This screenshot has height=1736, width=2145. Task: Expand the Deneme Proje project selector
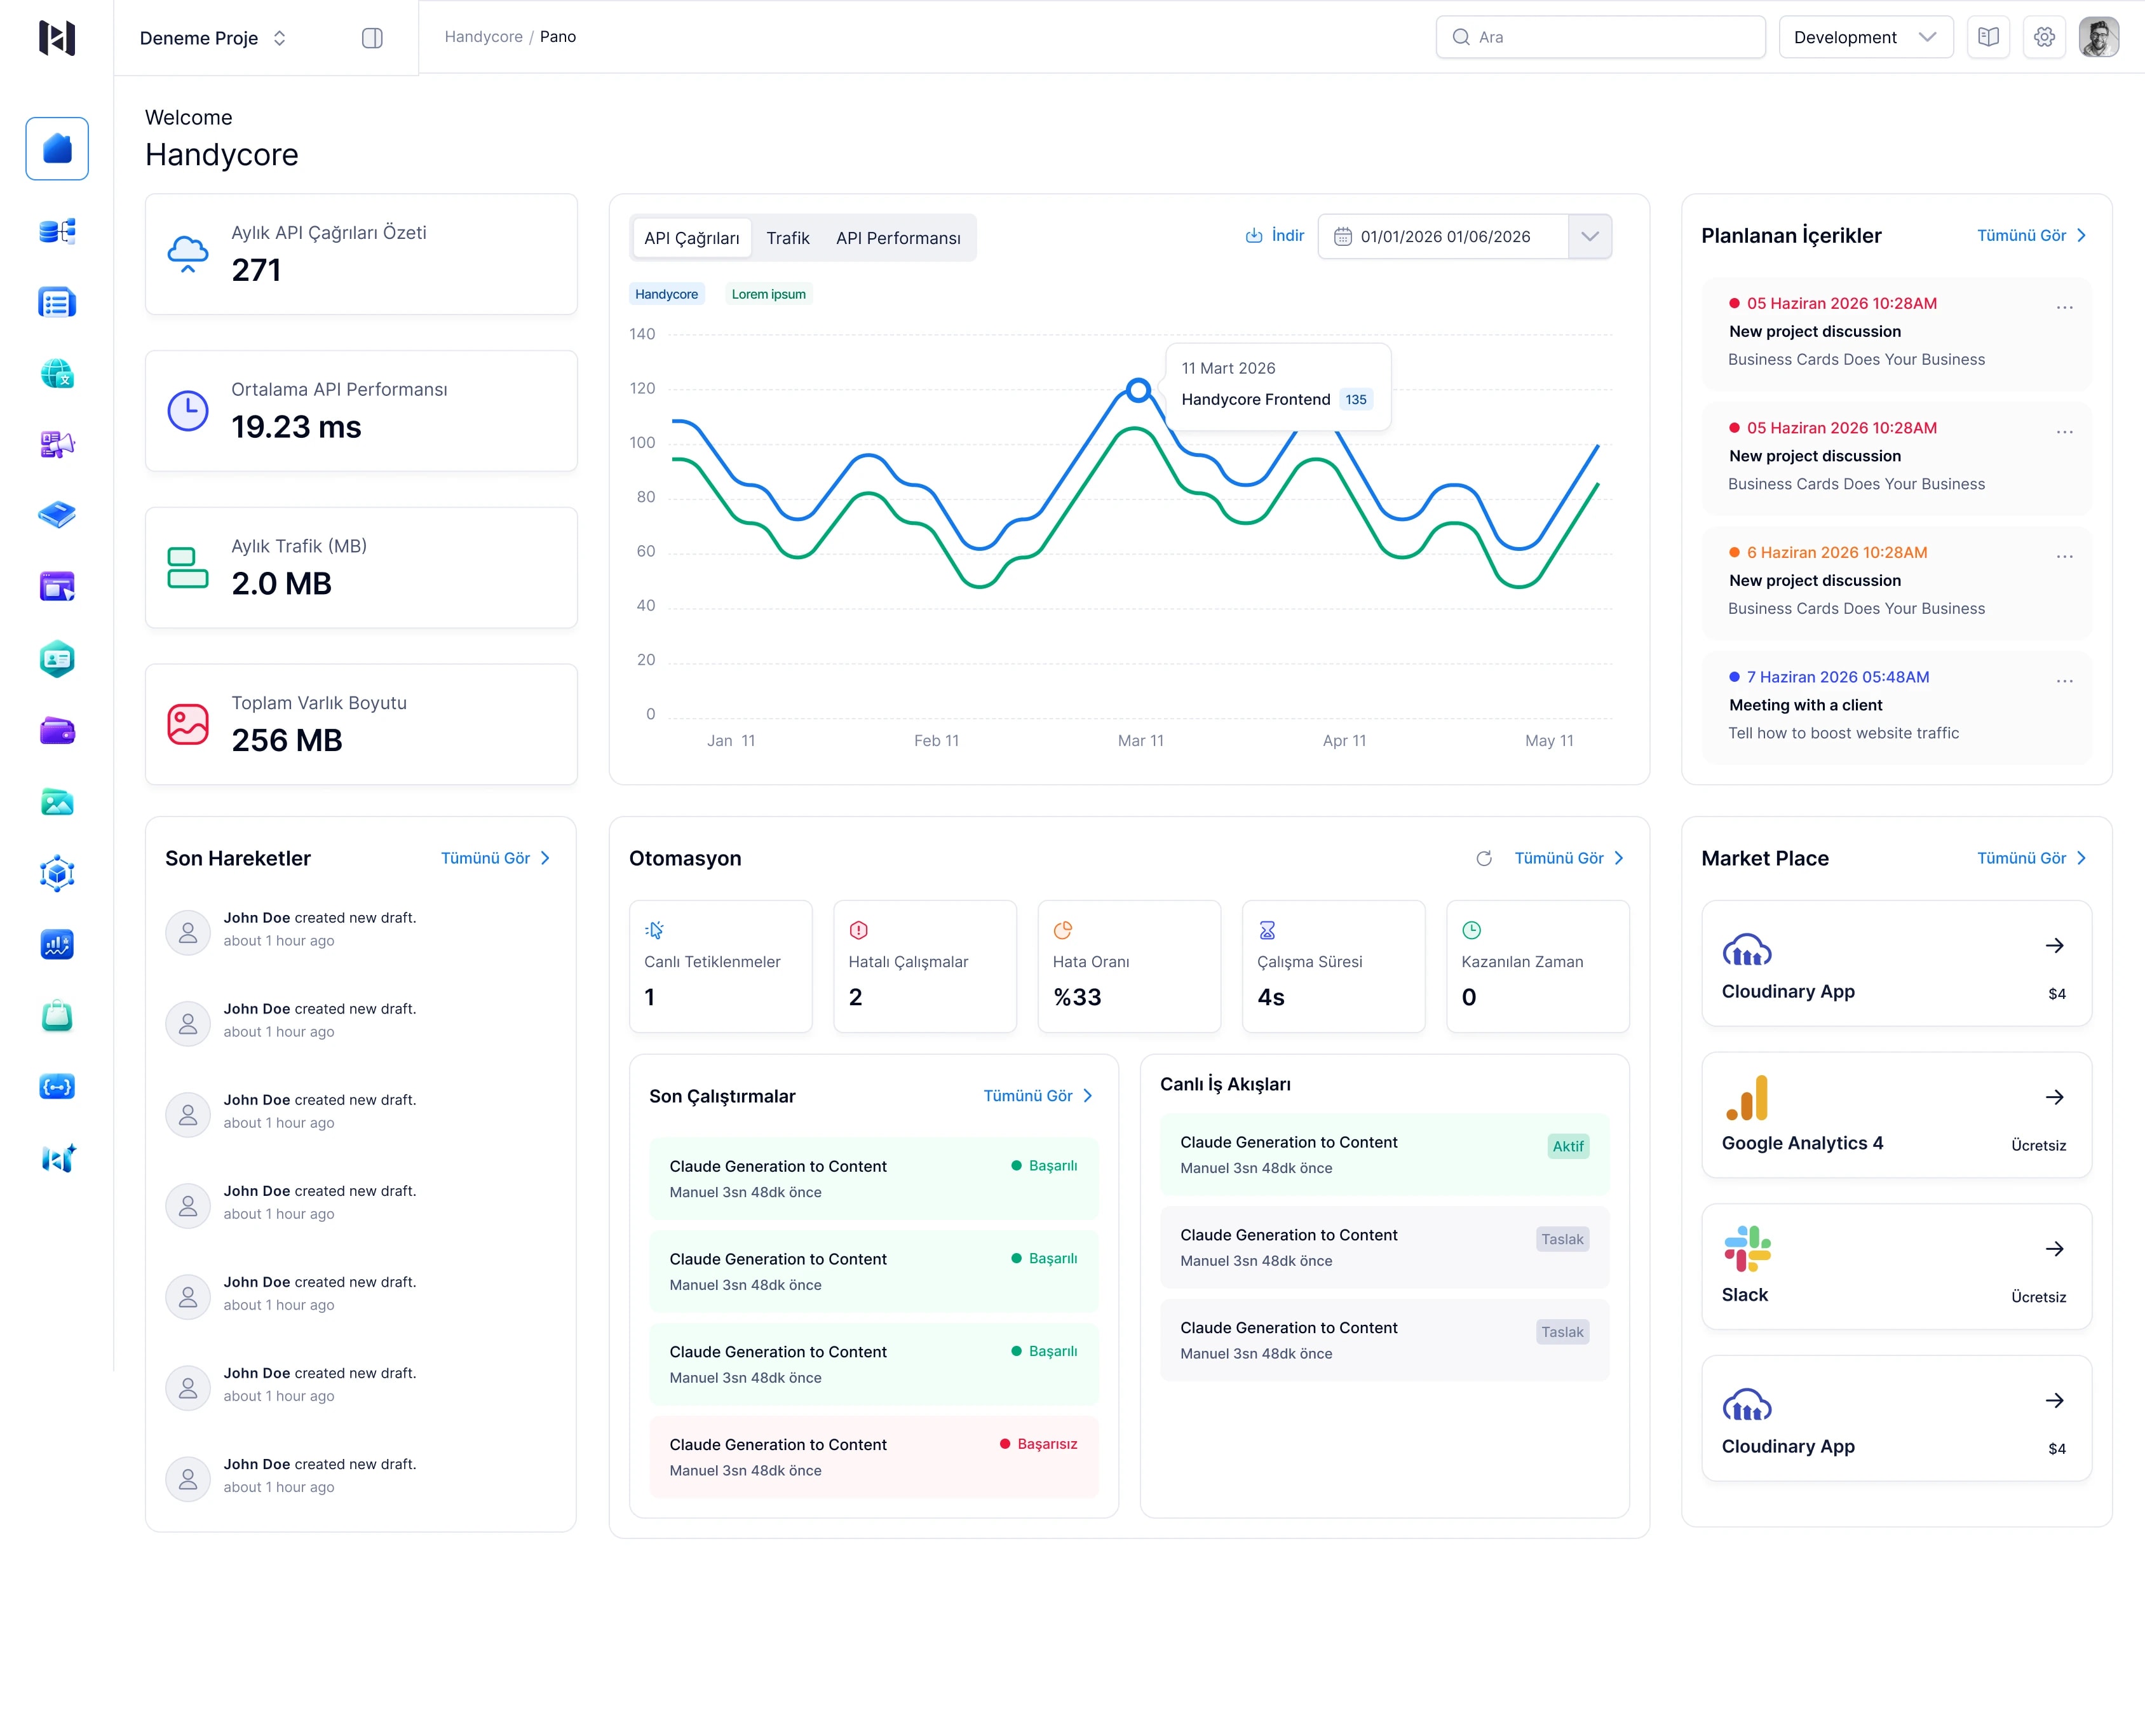pos(213,38)
